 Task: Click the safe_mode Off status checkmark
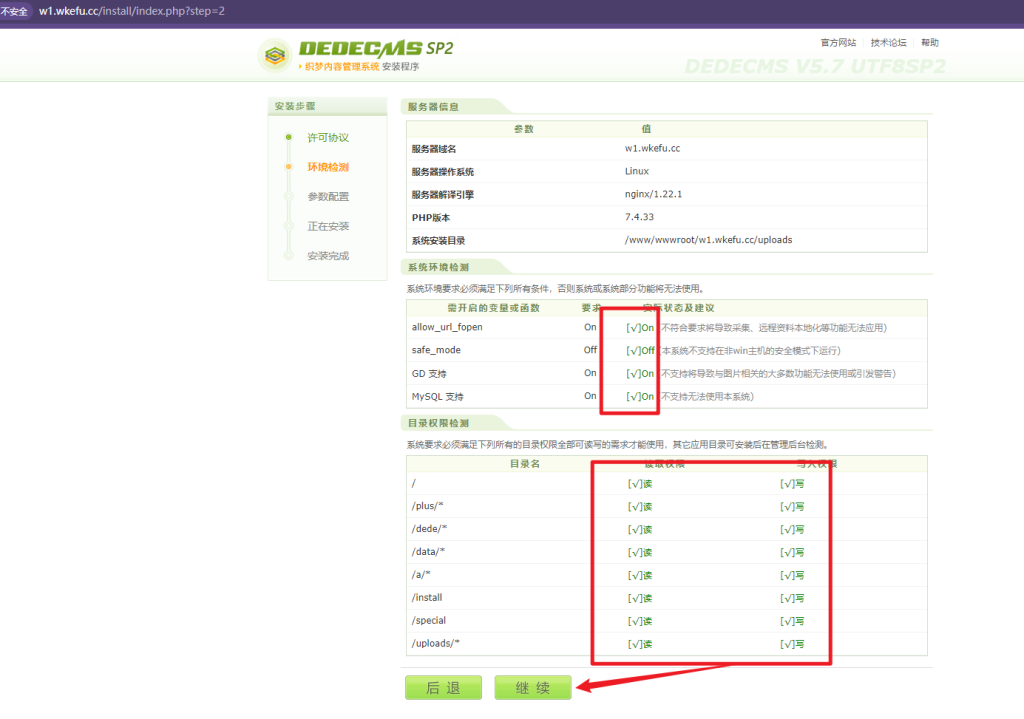coord(640,351)
